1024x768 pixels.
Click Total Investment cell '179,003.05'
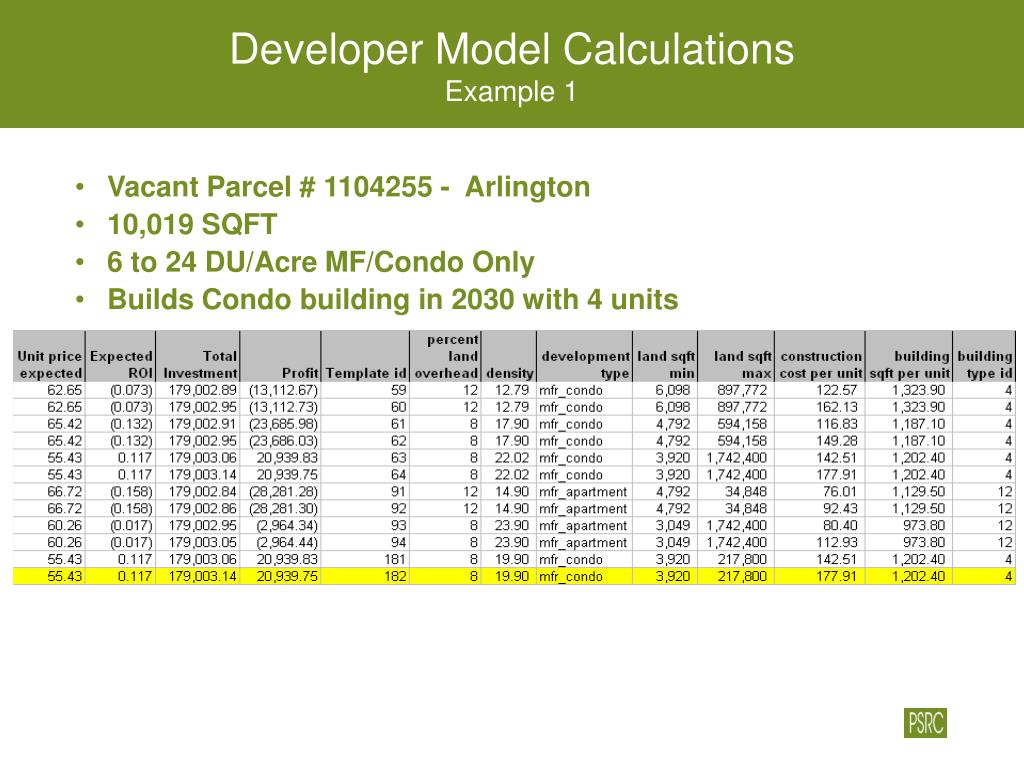[x=199, y=543]
